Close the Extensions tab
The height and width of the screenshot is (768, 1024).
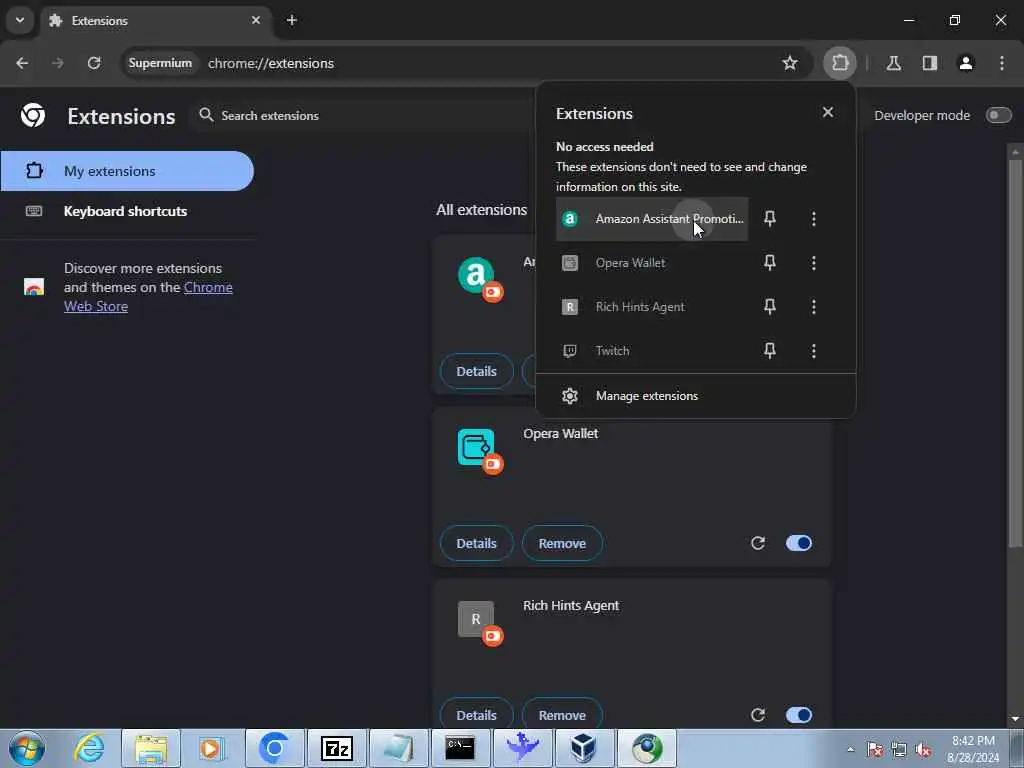pos(256,20)
